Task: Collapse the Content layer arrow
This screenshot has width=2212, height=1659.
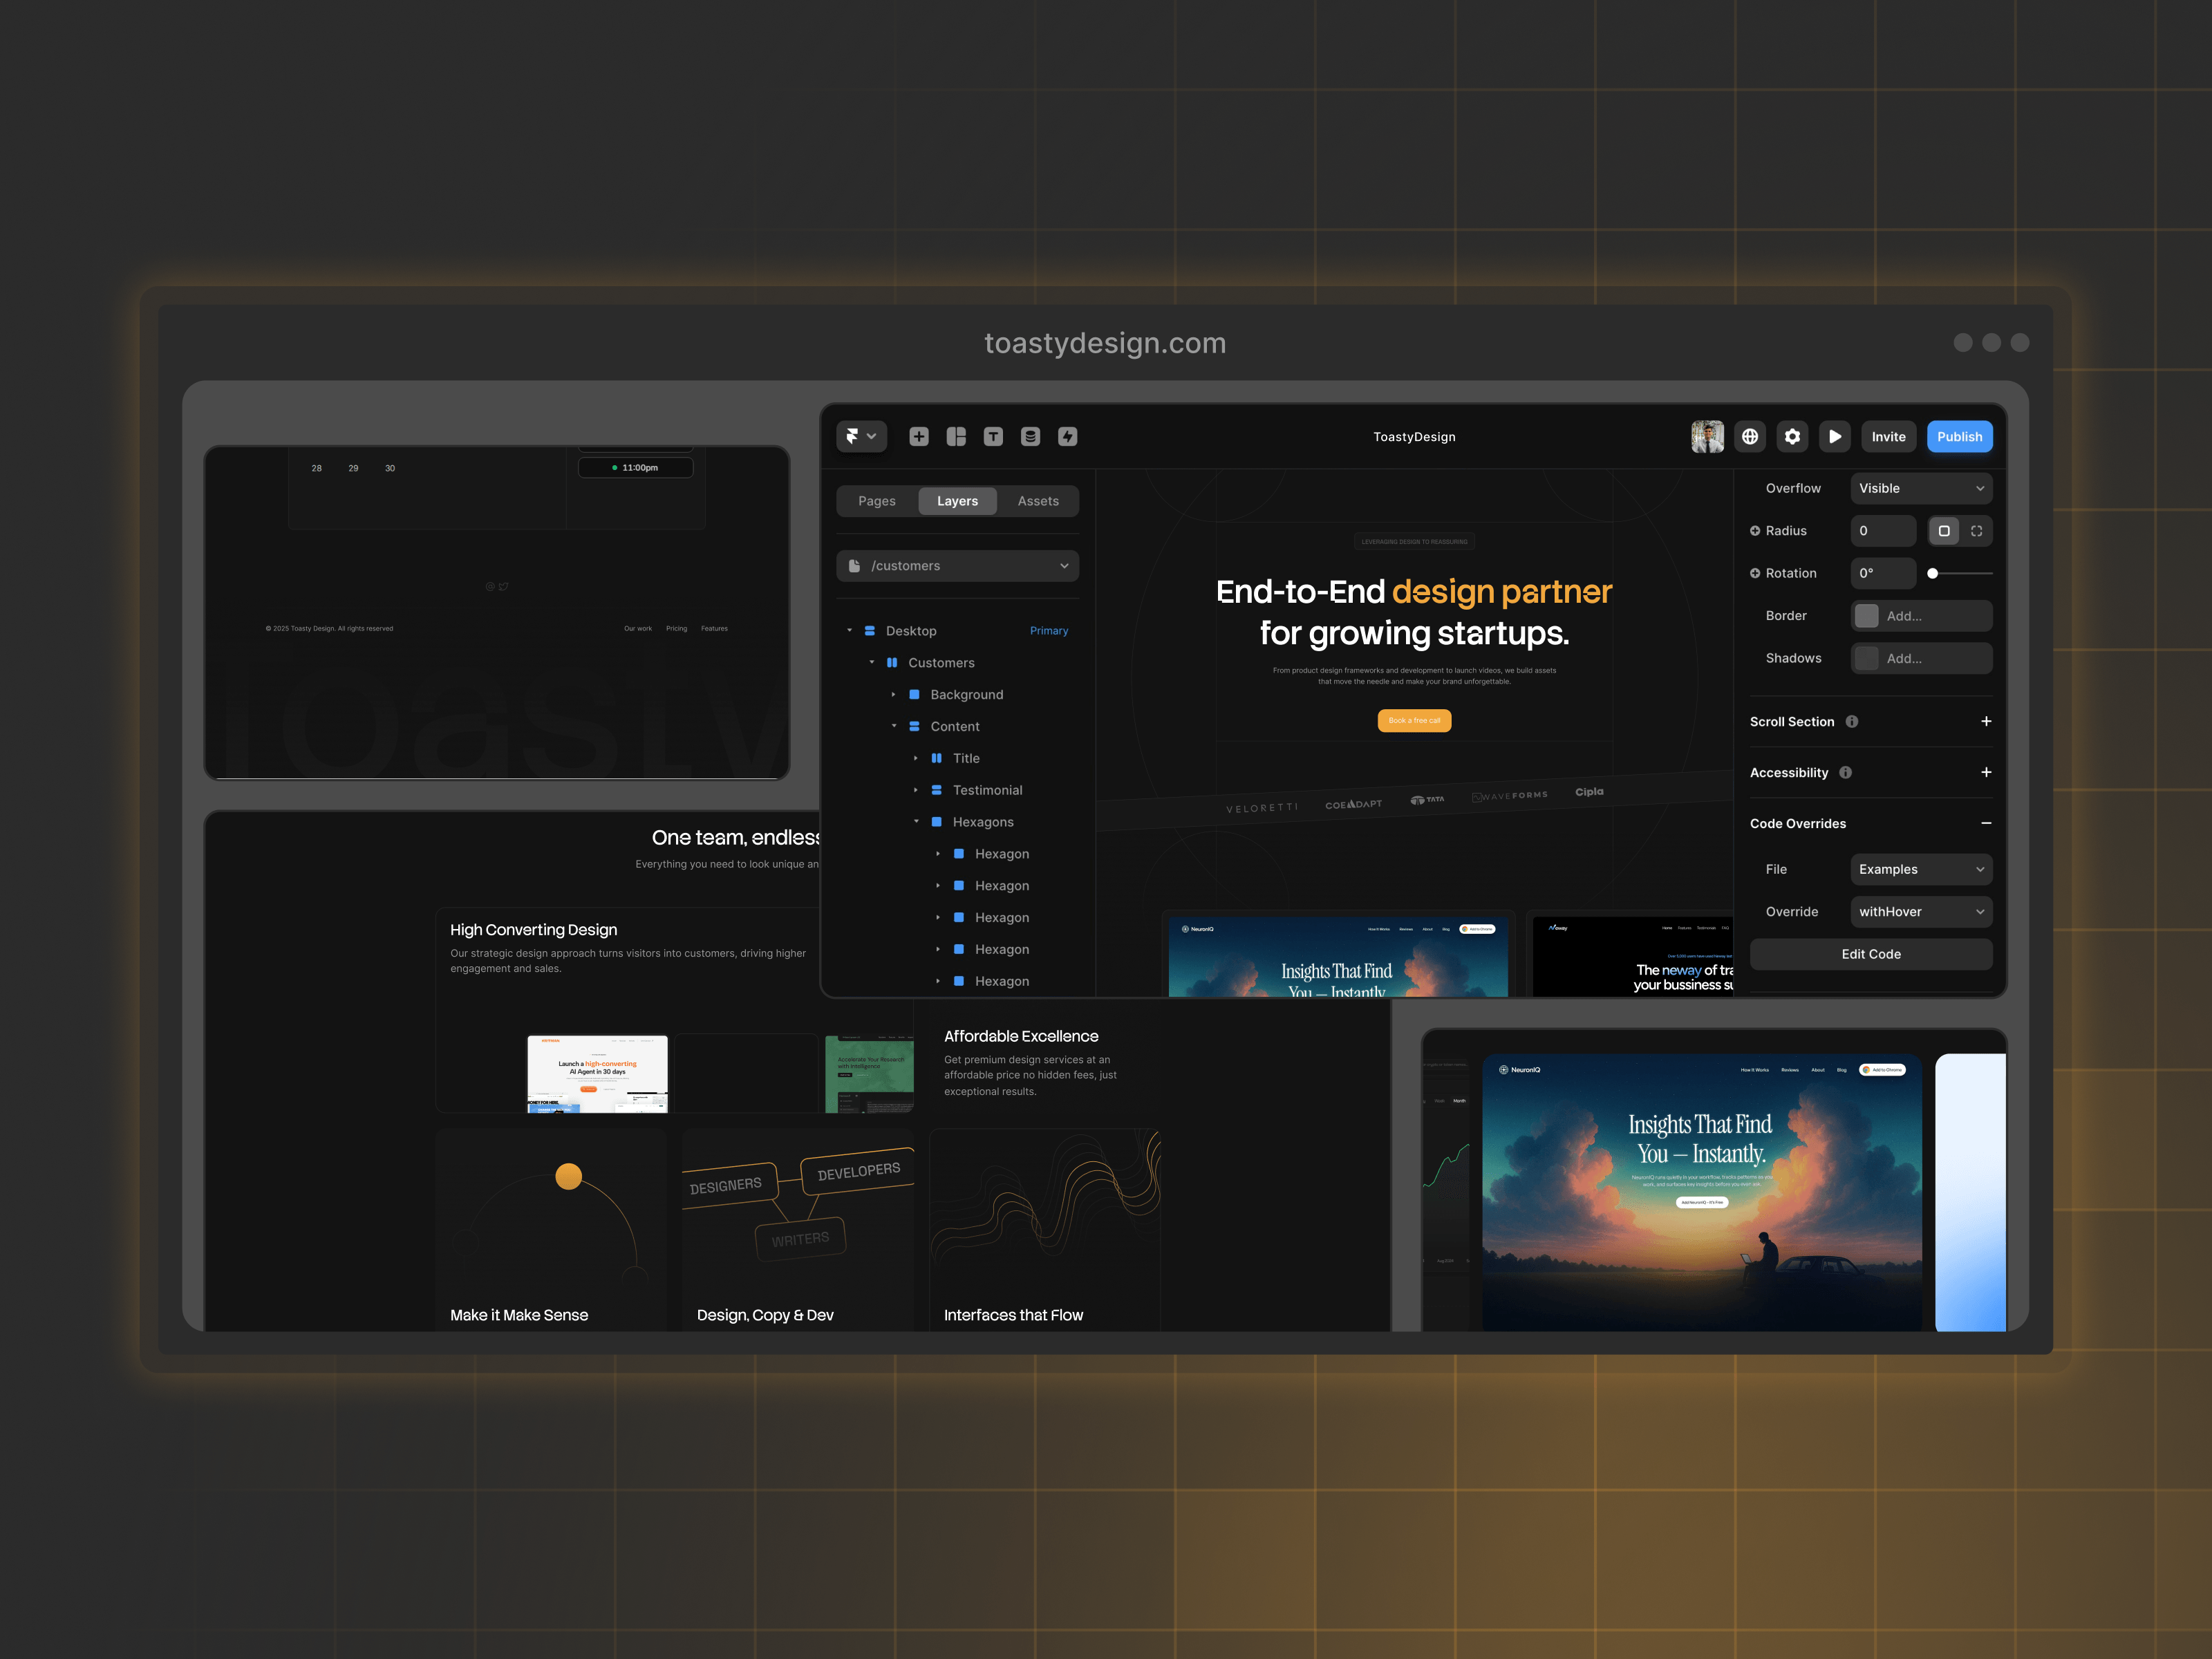Action: (893, 727)
